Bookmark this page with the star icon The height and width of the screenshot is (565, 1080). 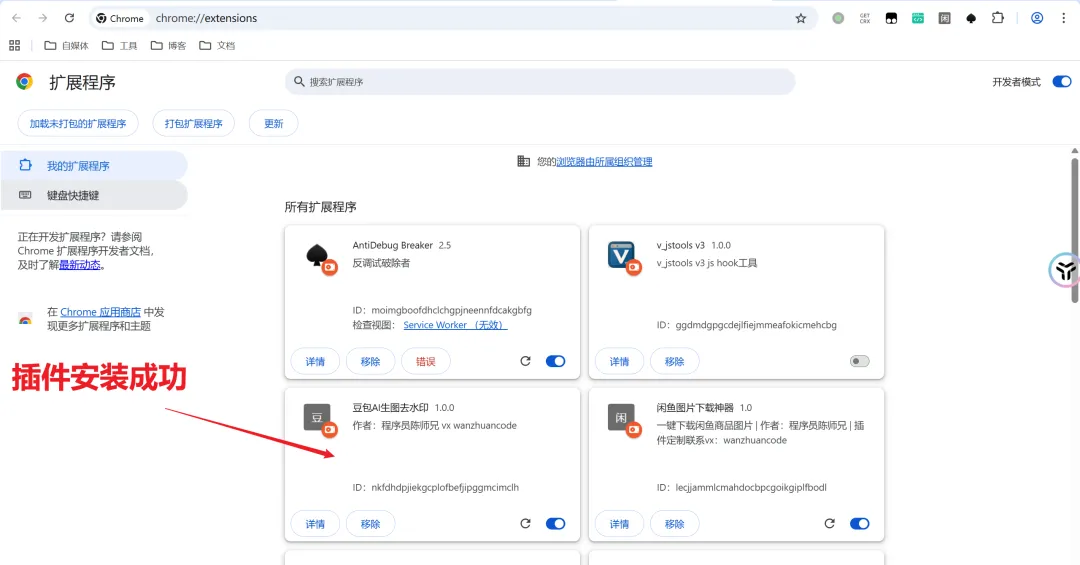pyautogui.click(x=800, y=19)
